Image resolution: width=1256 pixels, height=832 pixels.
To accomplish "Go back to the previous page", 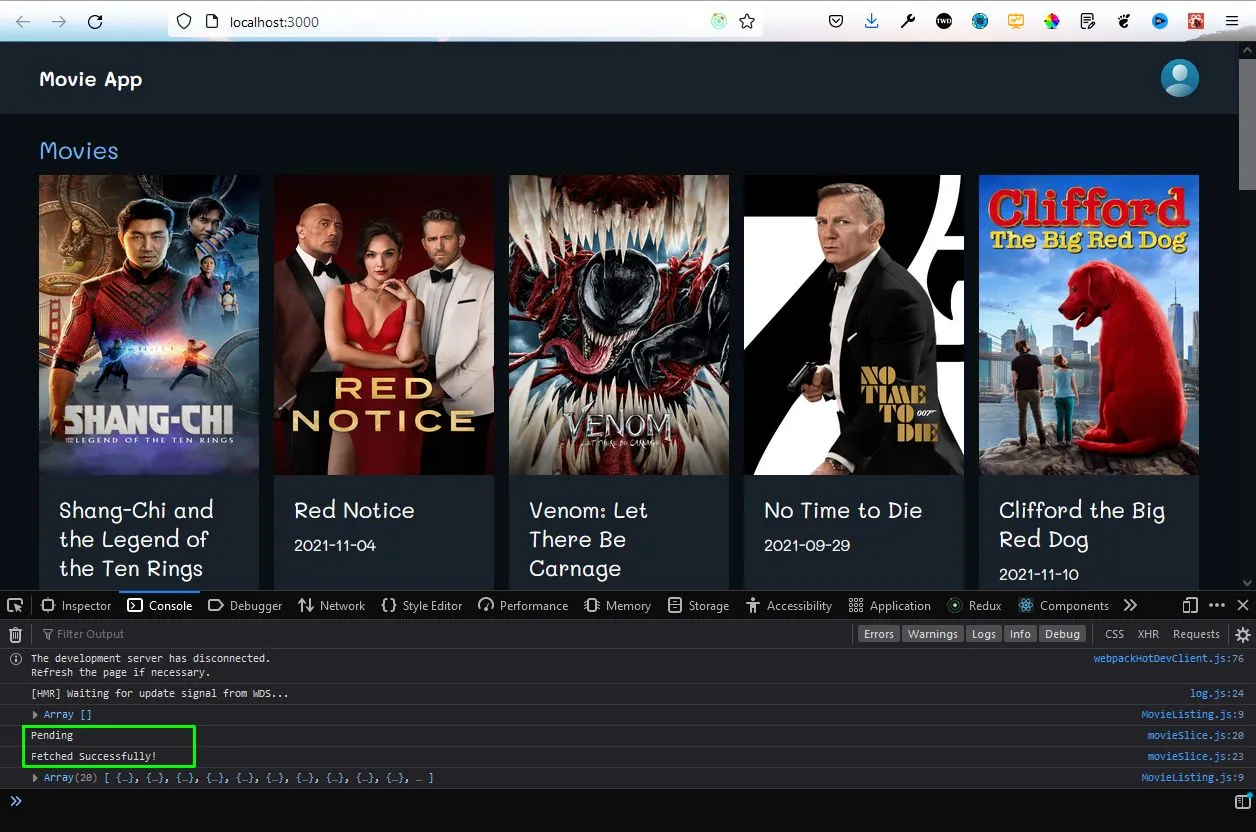I will [23, 21].
